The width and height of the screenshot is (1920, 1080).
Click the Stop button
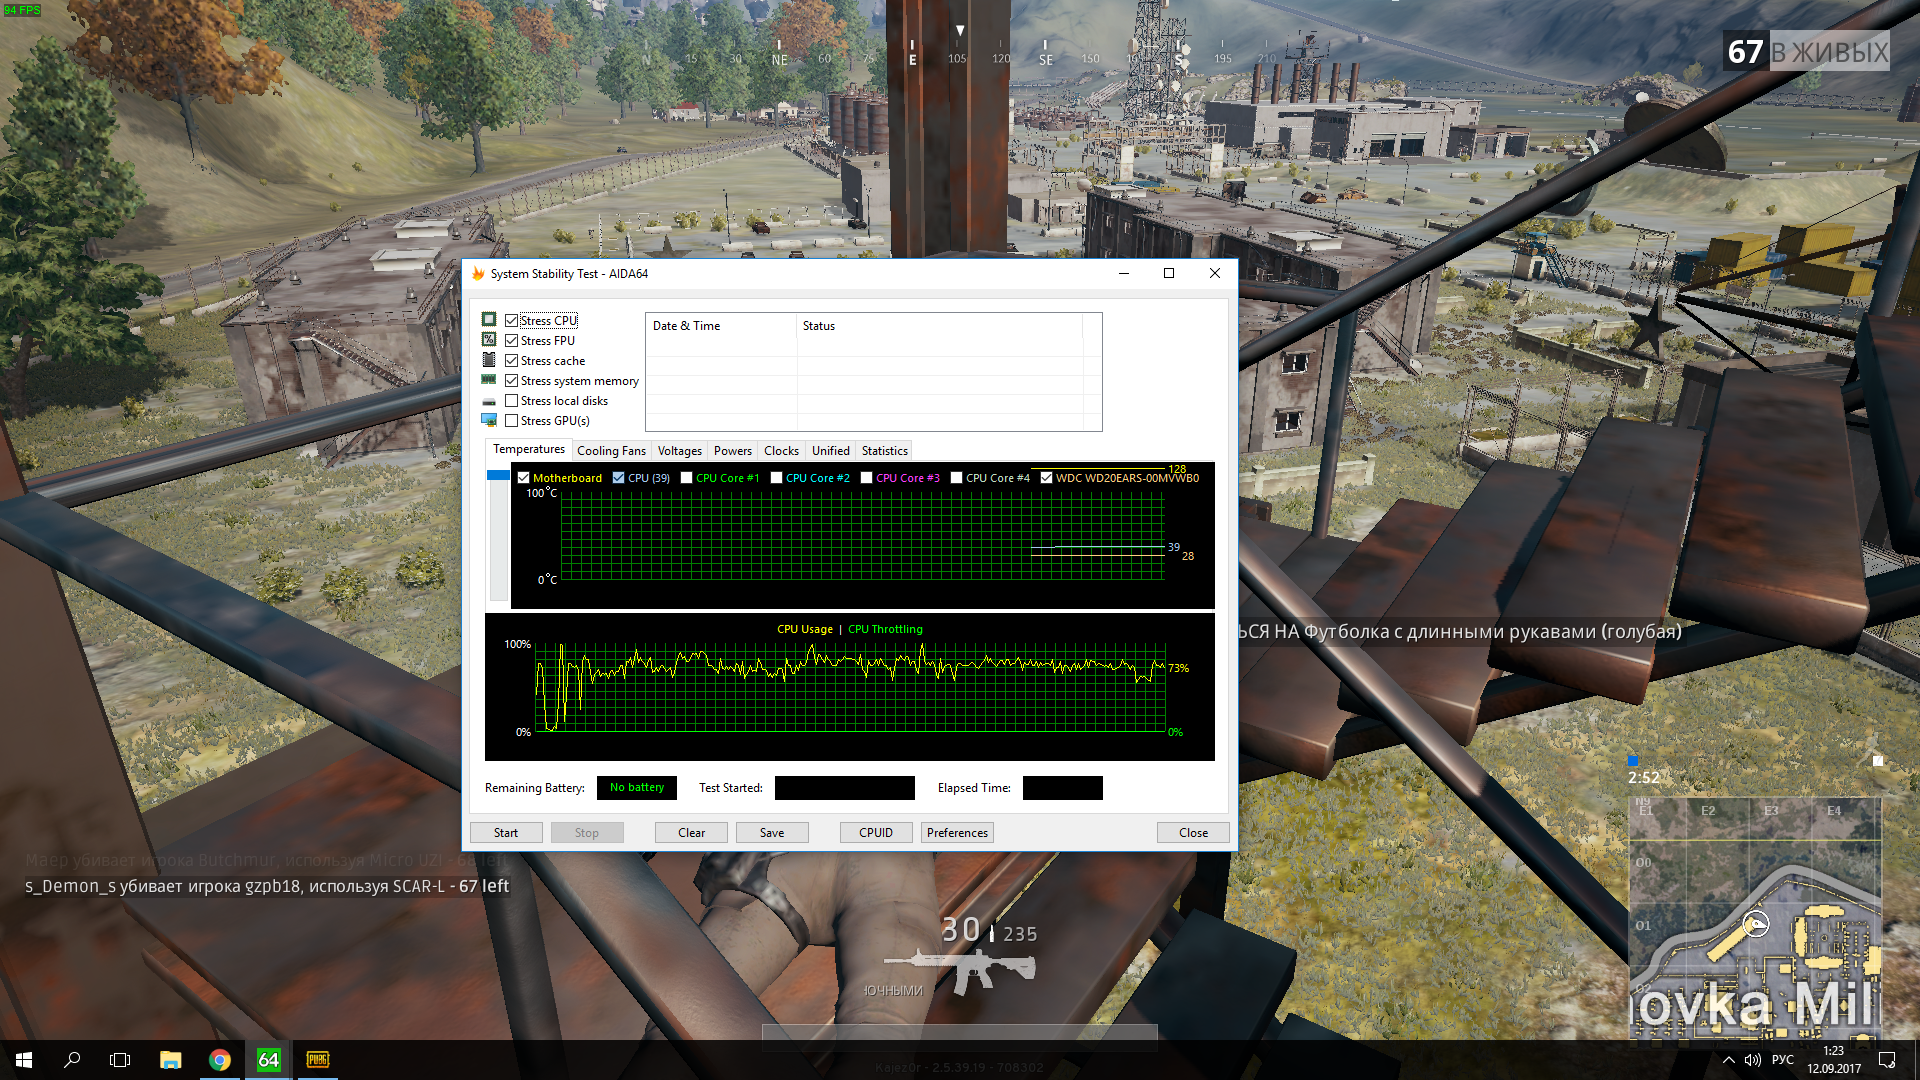click(x=587, y=833)
